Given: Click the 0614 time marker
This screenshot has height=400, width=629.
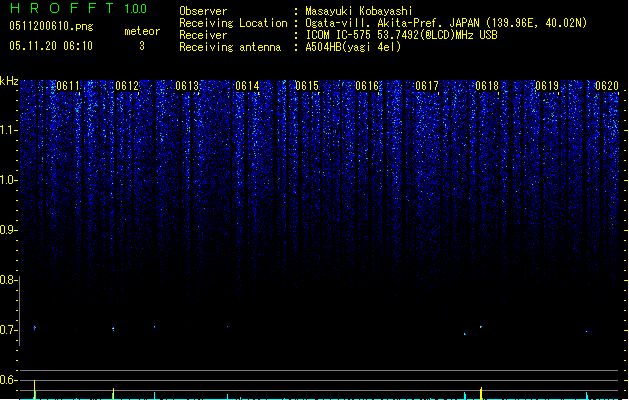Looking at the screenshot, I should 247,86.
